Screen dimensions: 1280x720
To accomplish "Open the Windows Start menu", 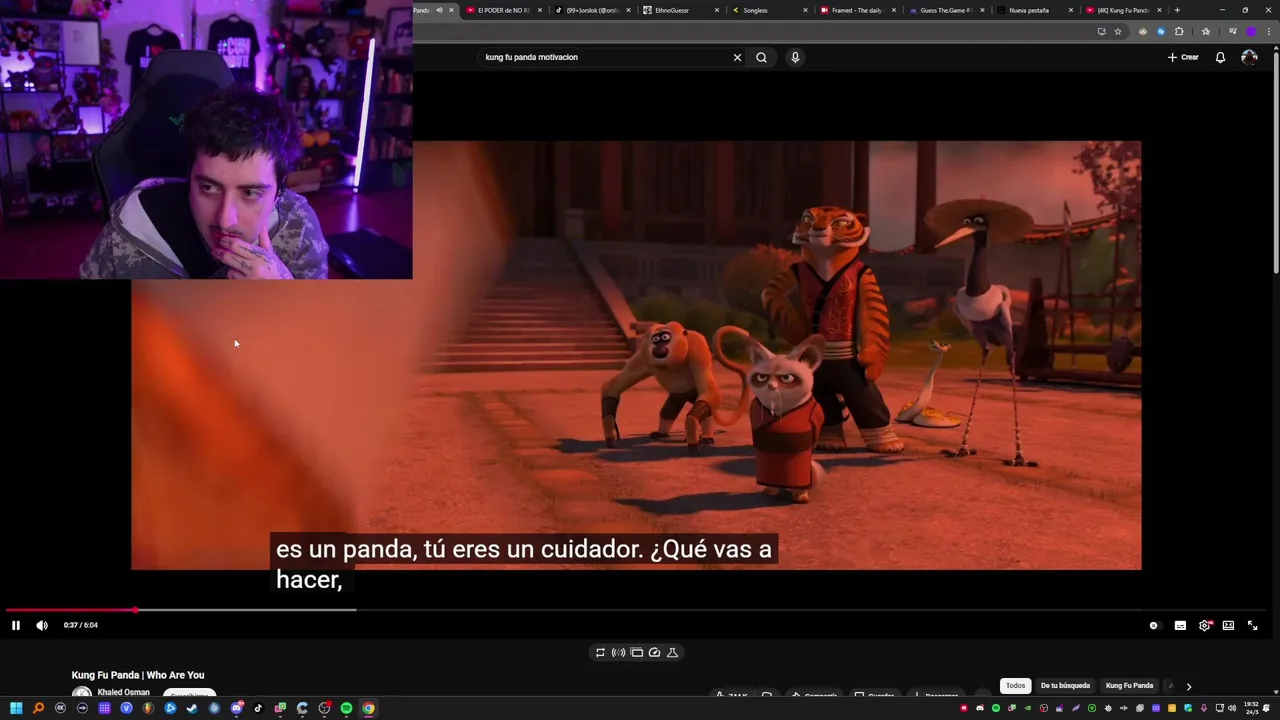I will tap(16, 708).
